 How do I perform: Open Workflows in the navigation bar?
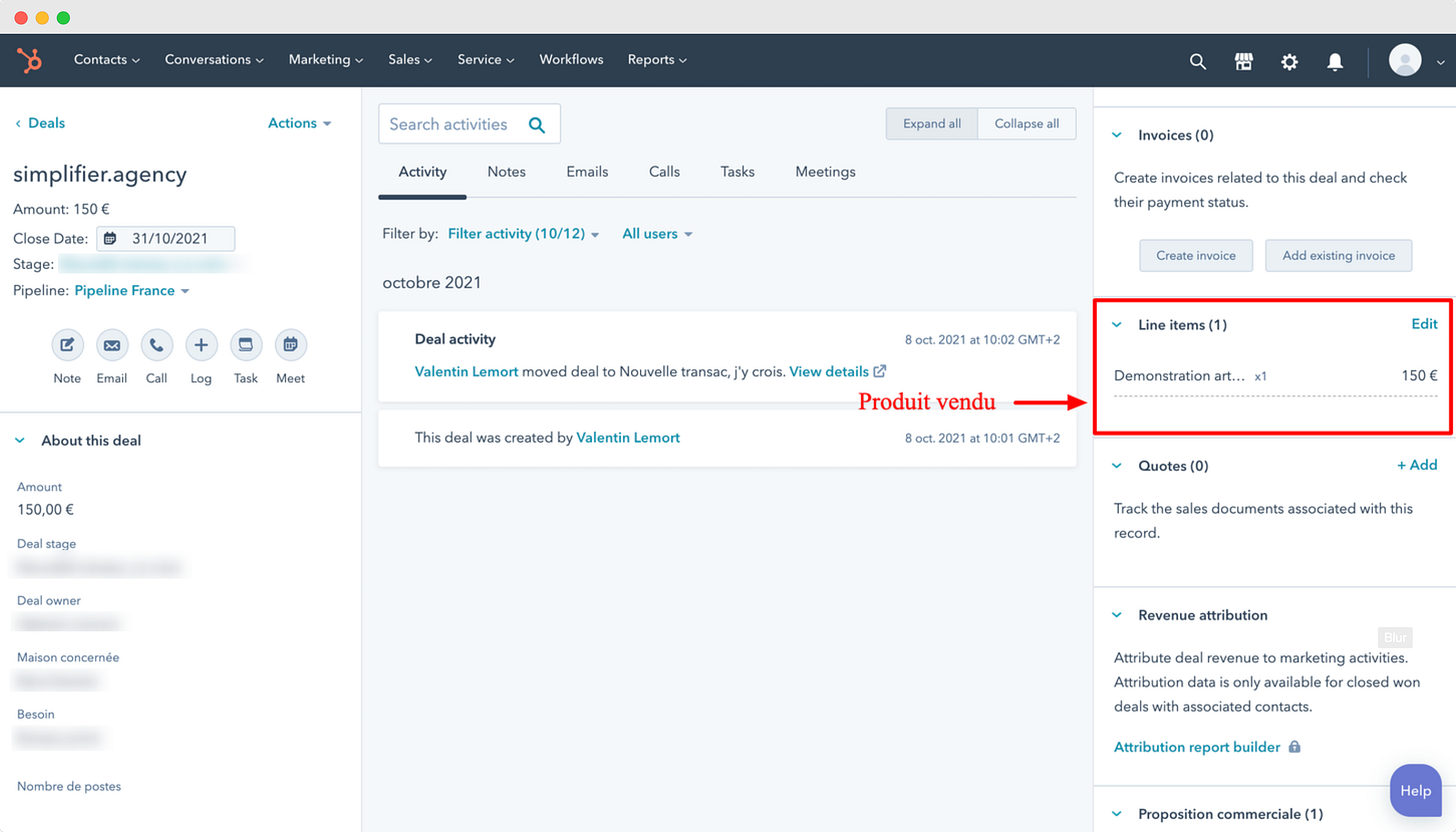coord(571,60)
